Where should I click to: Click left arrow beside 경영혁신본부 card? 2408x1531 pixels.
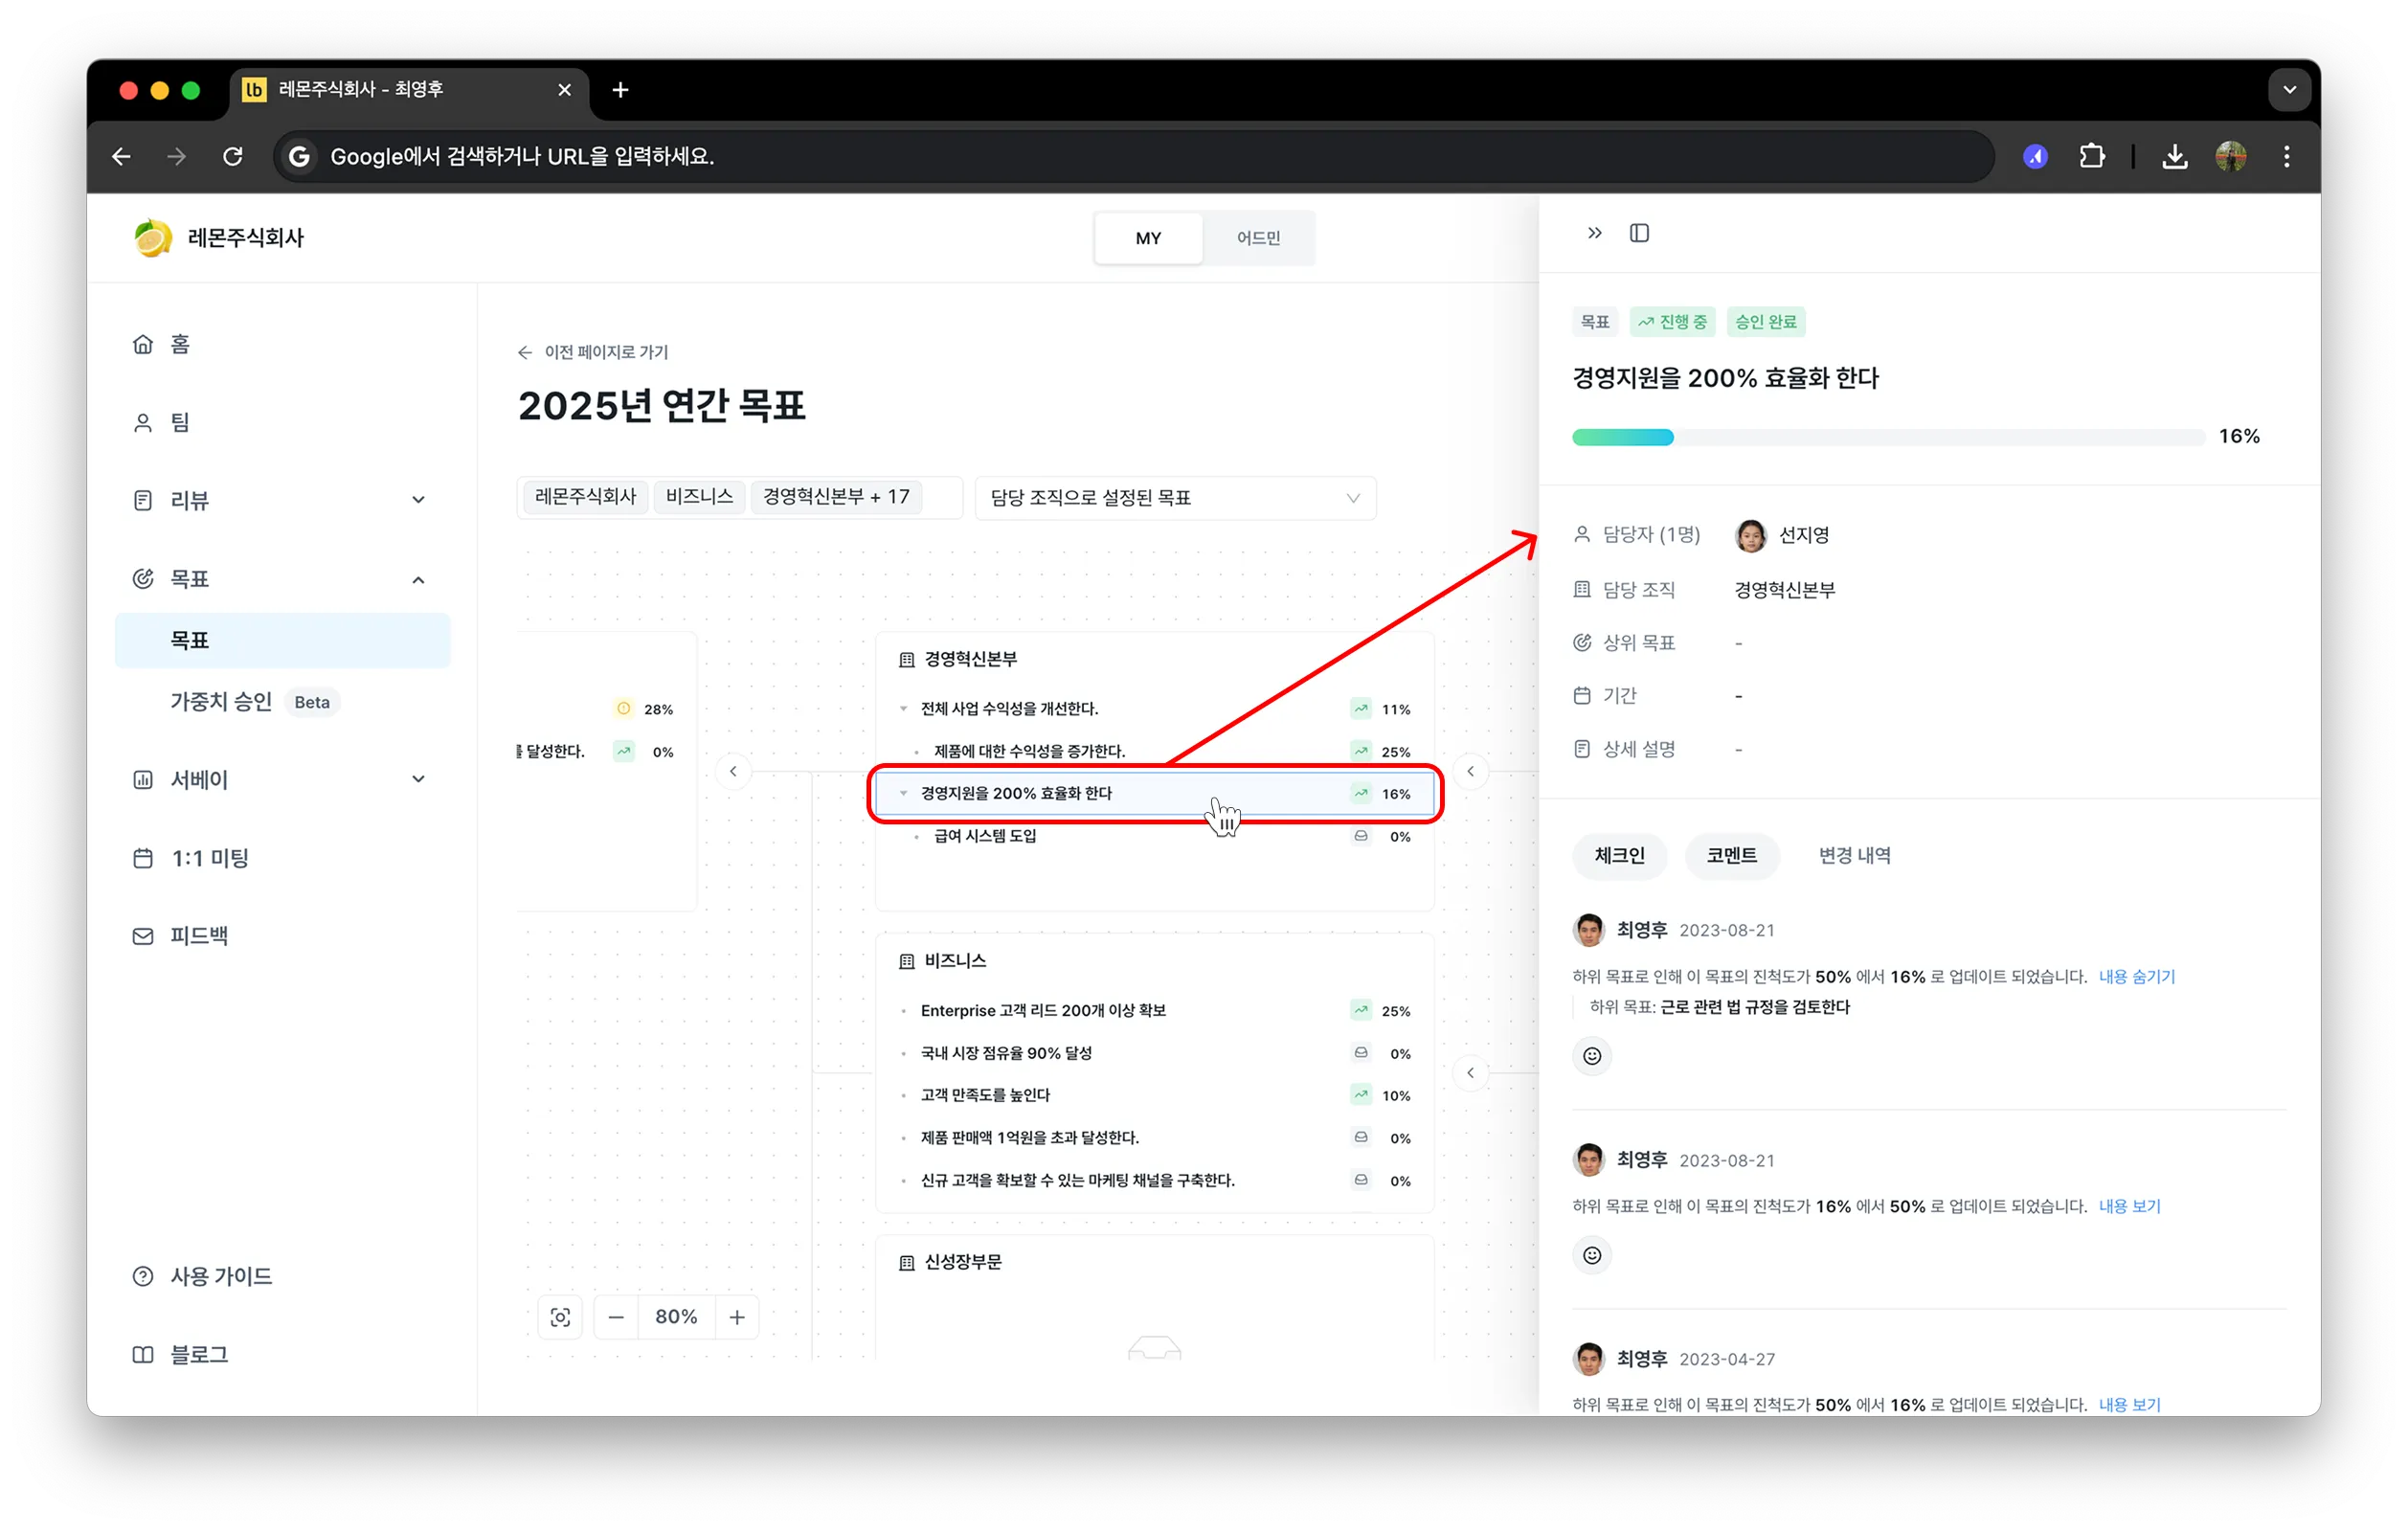(x=733, y=771)
